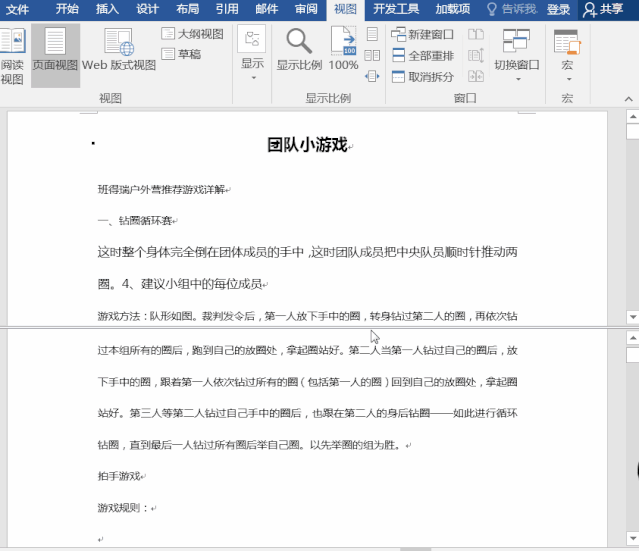
Task: Click the Page Width zoom icon
Action: tap(372, 76)
